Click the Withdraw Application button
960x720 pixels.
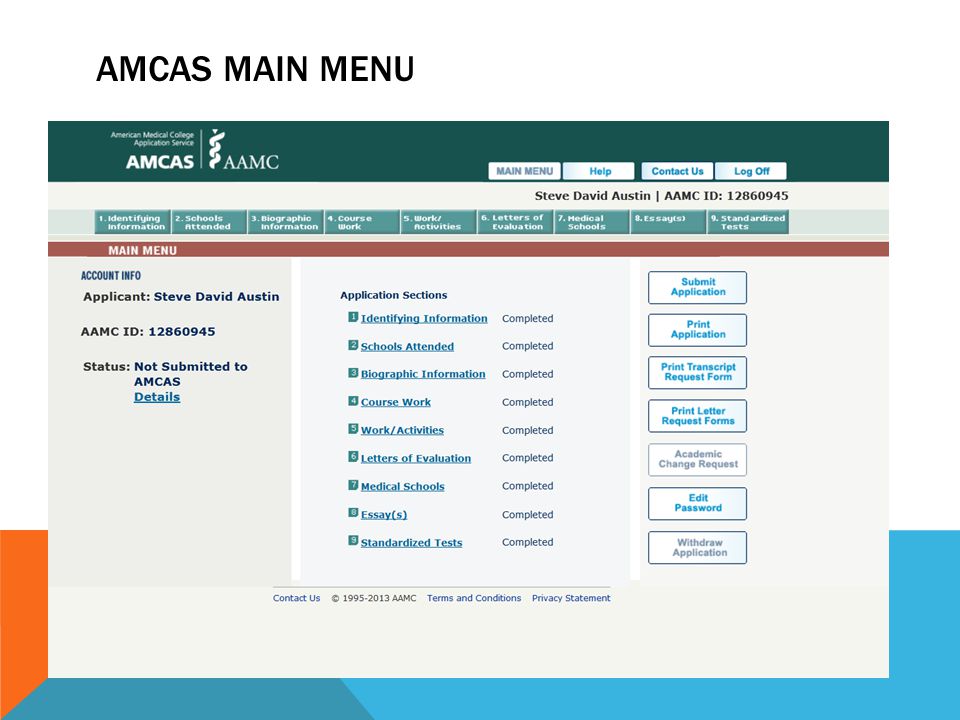(x=697, y=547)
